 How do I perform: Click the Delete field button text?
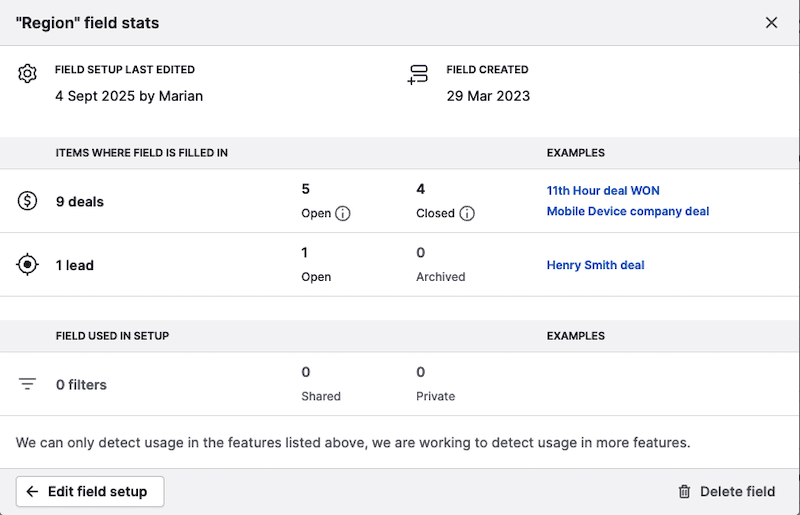tap(737, 491)
